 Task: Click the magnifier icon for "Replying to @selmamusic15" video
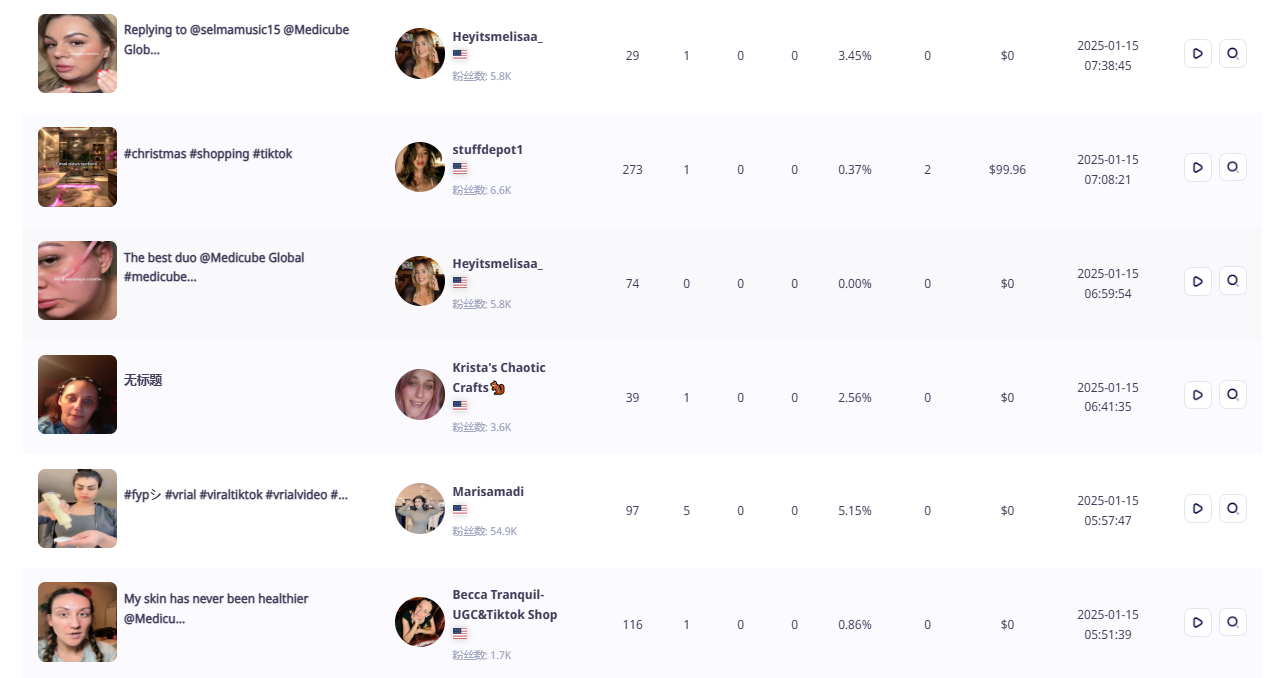tap(1233, 53)
